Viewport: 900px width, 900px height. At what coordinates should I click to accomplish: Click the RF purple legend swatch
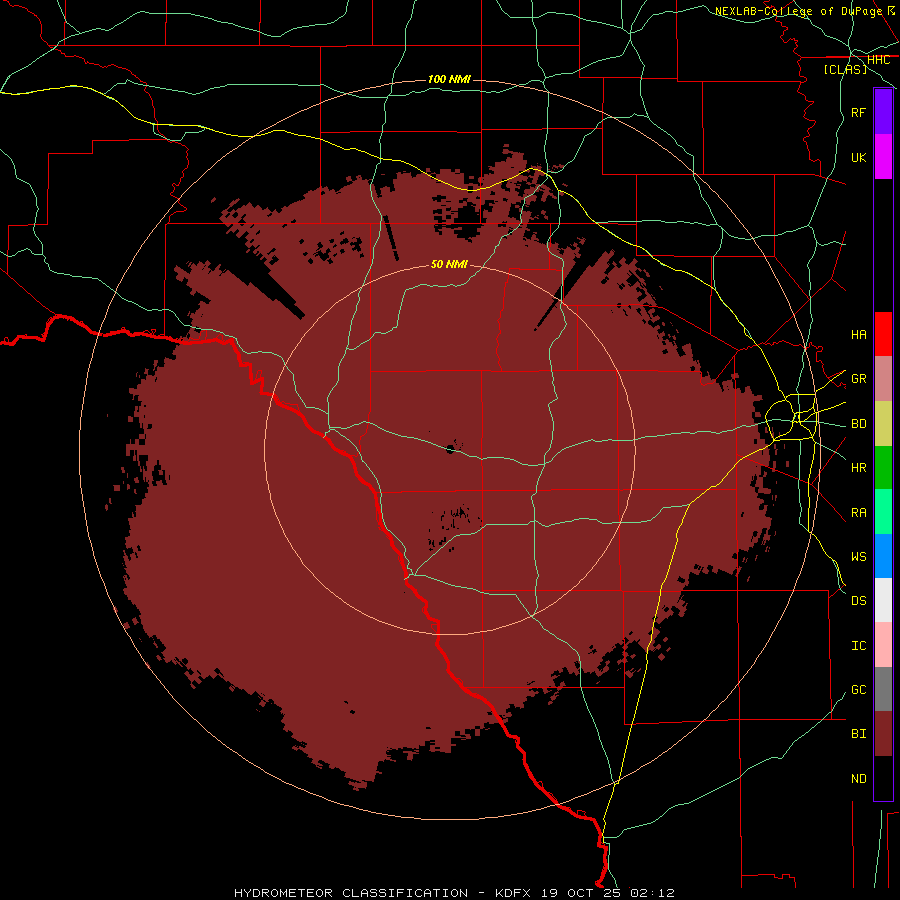[x=883, y=112]
